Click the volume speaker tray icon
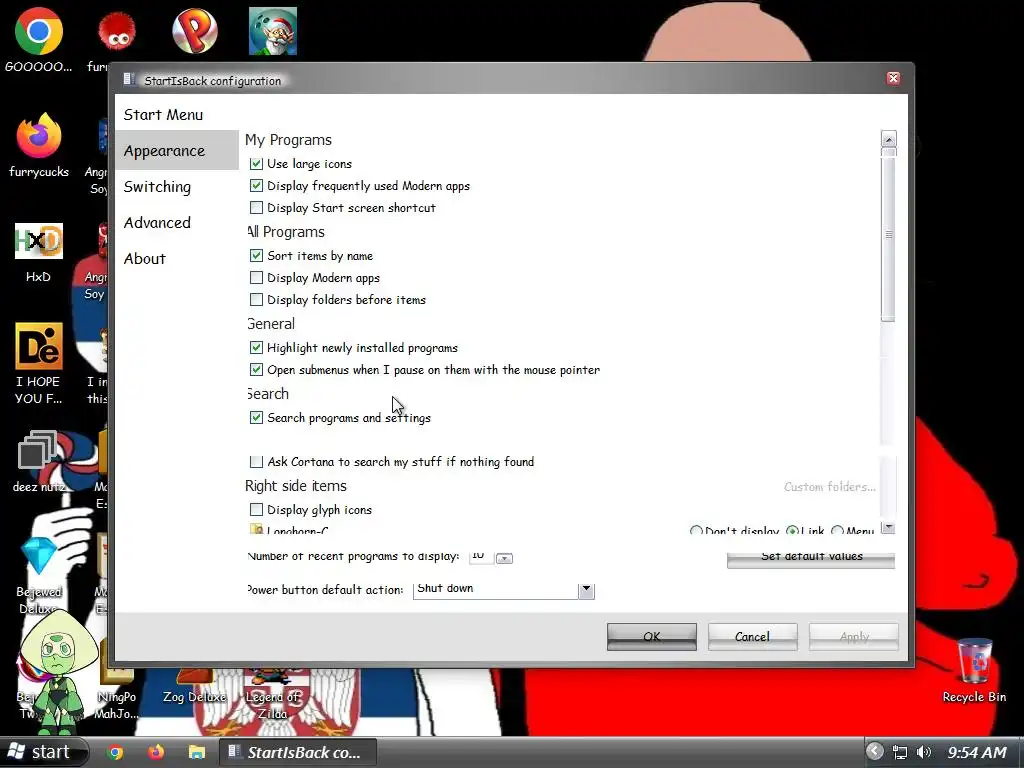The height and width of the screenshot is (768, 1024). [923, 752]
